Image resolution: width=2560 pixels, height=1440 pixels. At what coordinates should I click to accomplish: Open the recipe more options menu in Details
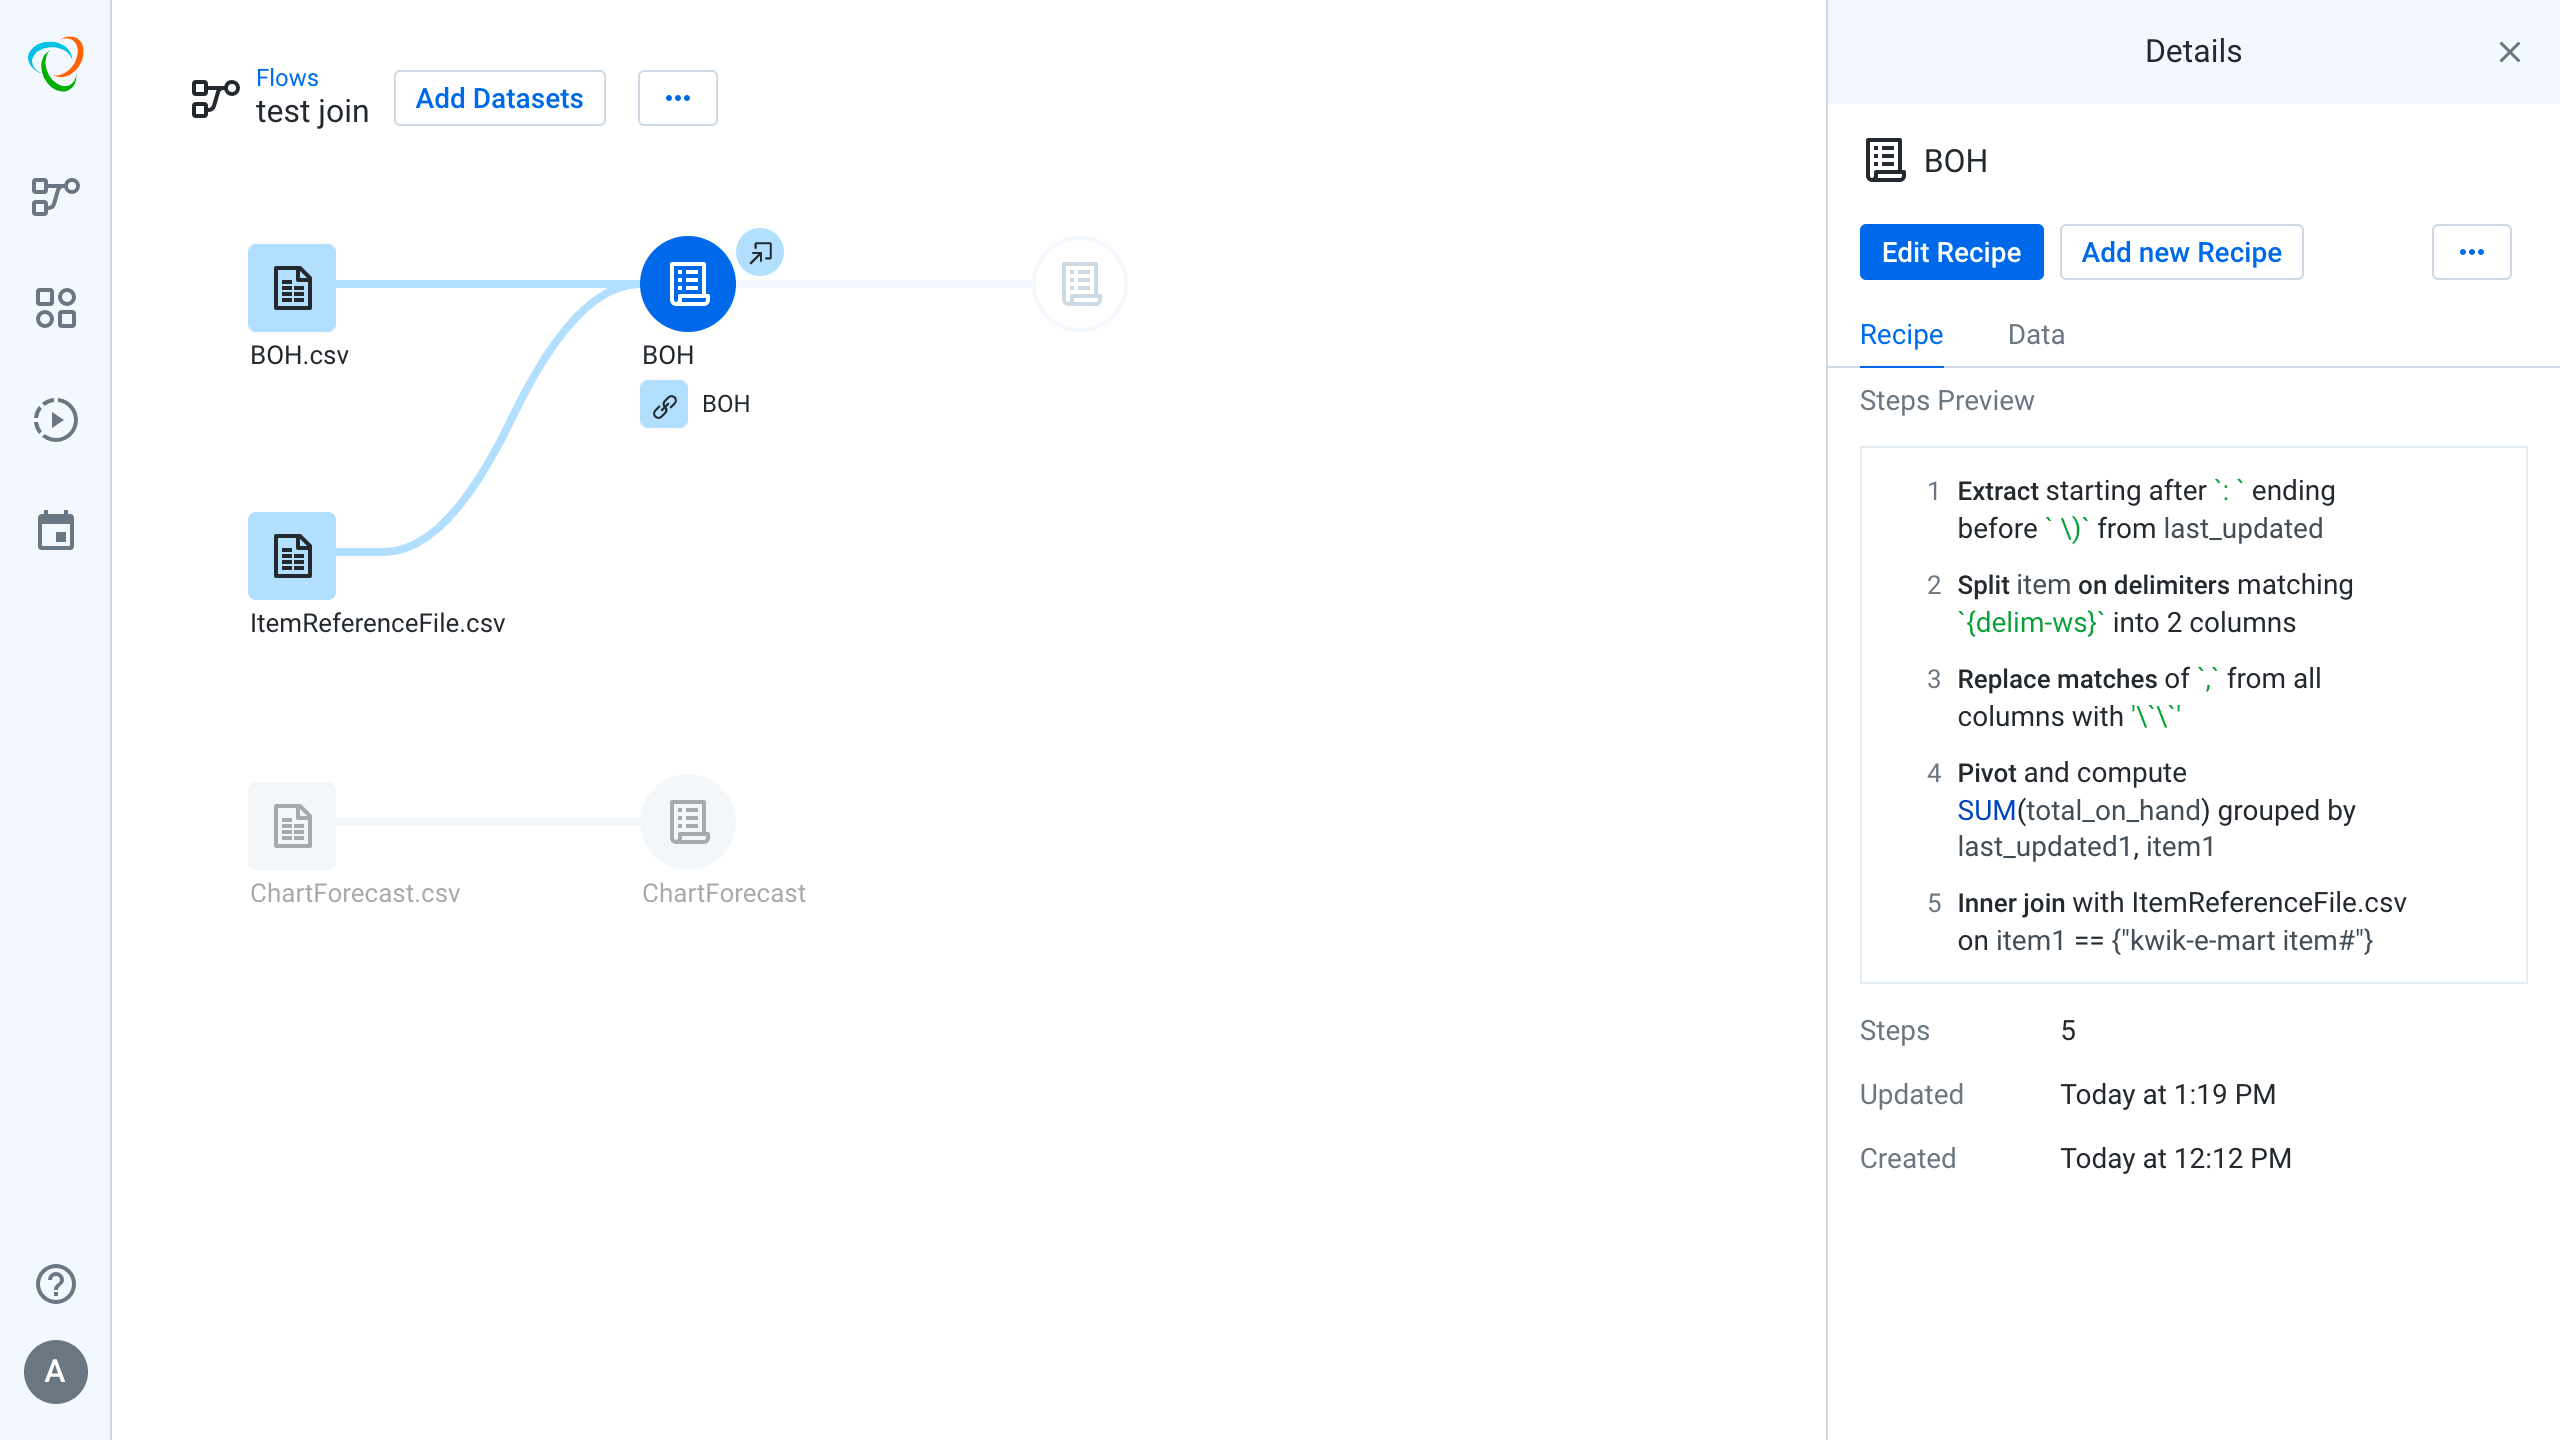(x=2471, y=252)
